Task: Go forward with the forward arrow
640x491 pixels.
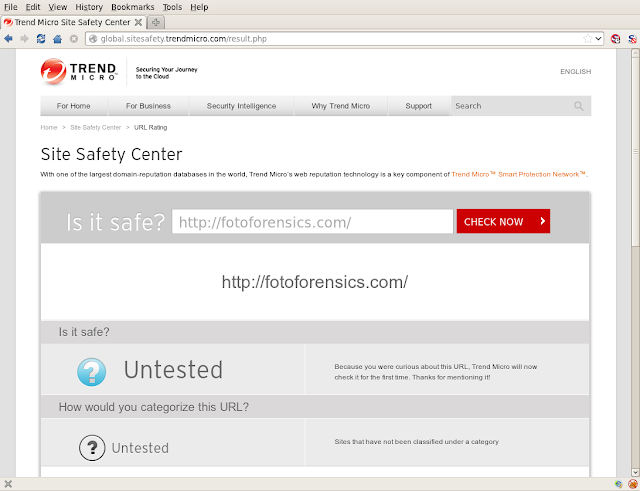Action: [x=24, y=39]
